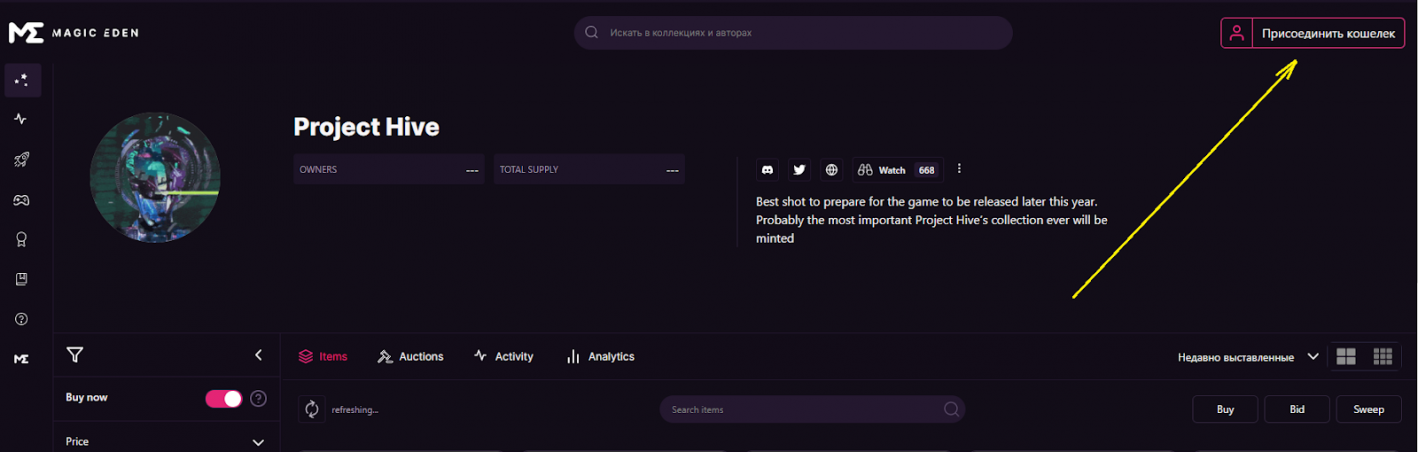Open the book Resources sidebar icon

coord(21,279)
